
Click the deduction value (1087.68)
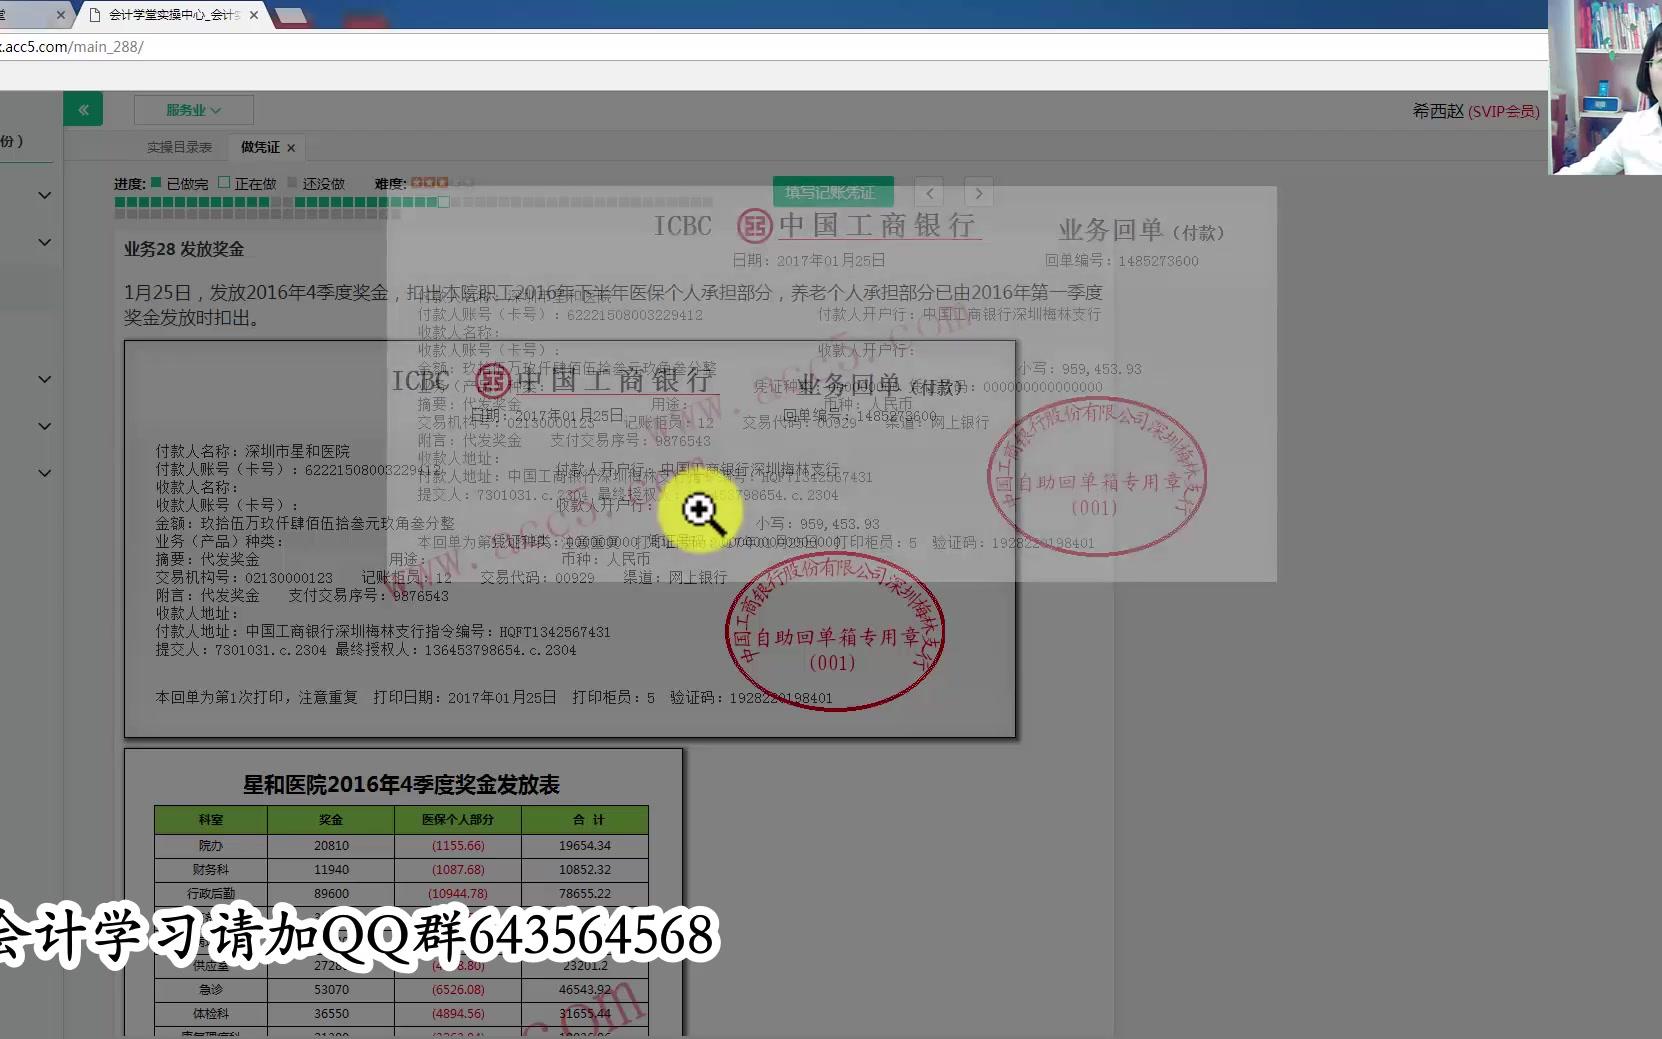coord(458,870)
